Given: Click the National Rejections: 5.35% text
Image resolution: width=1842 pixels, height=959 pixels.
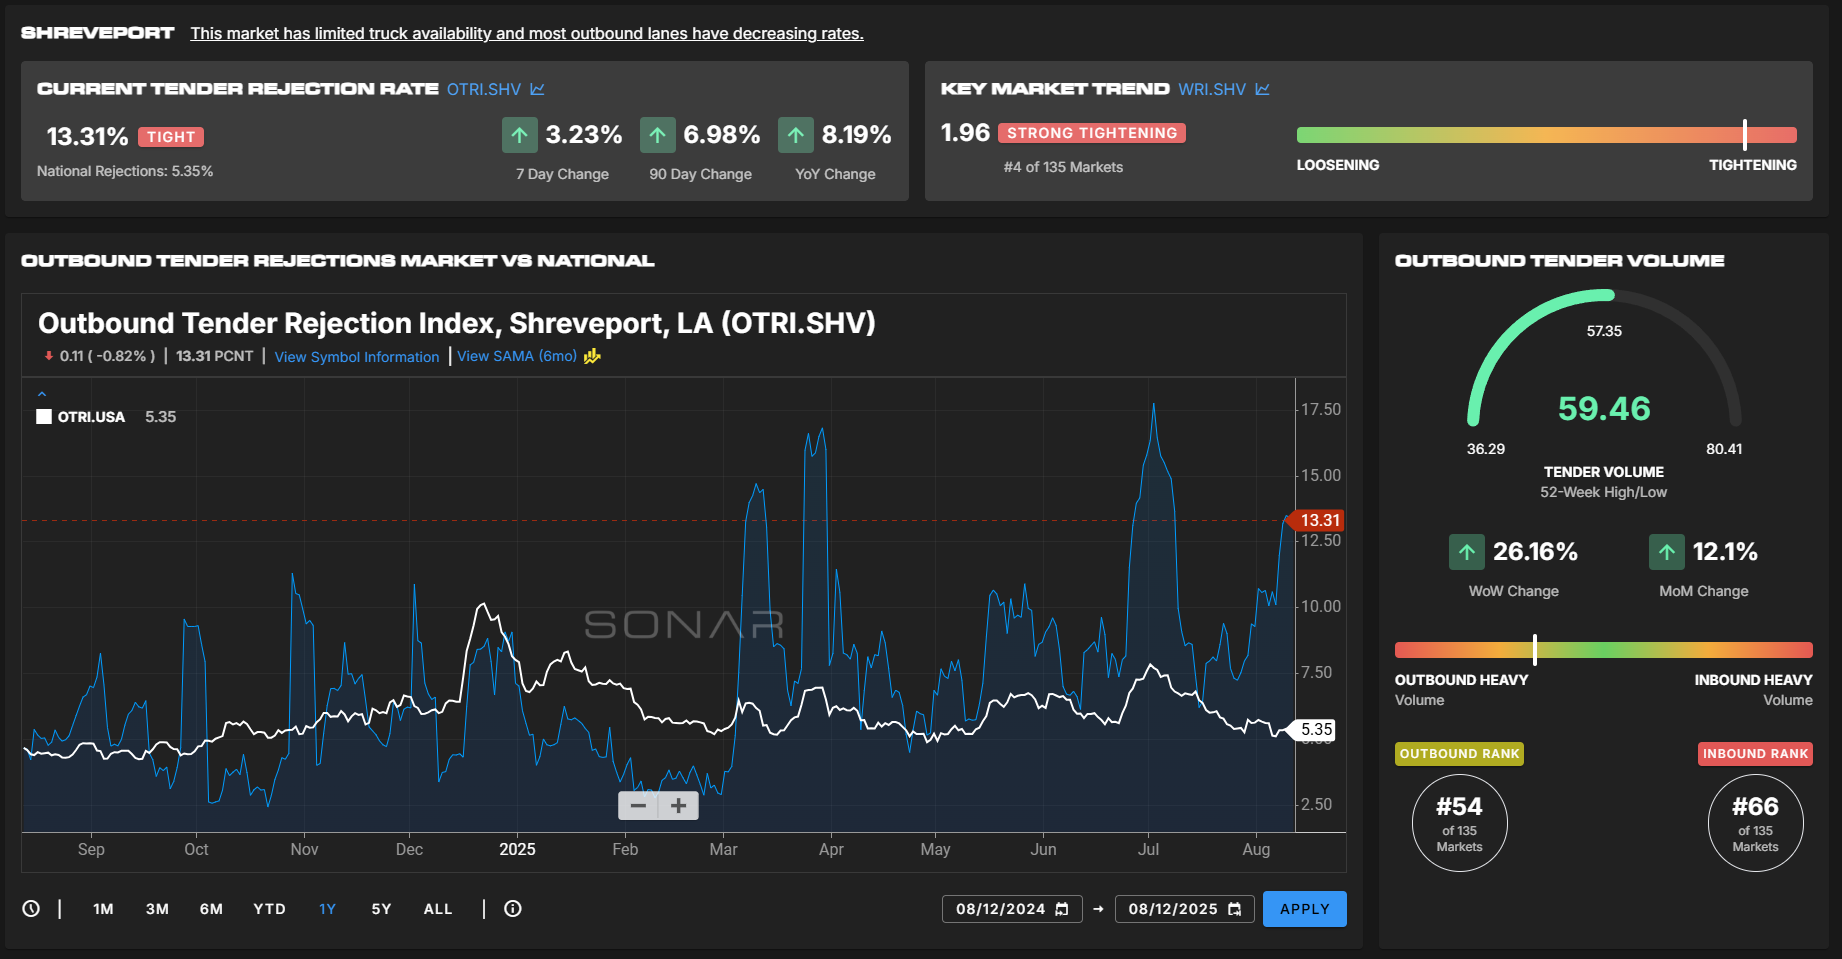Looking at the screenshot, I should pyautogui.click(x=125, y=172).
